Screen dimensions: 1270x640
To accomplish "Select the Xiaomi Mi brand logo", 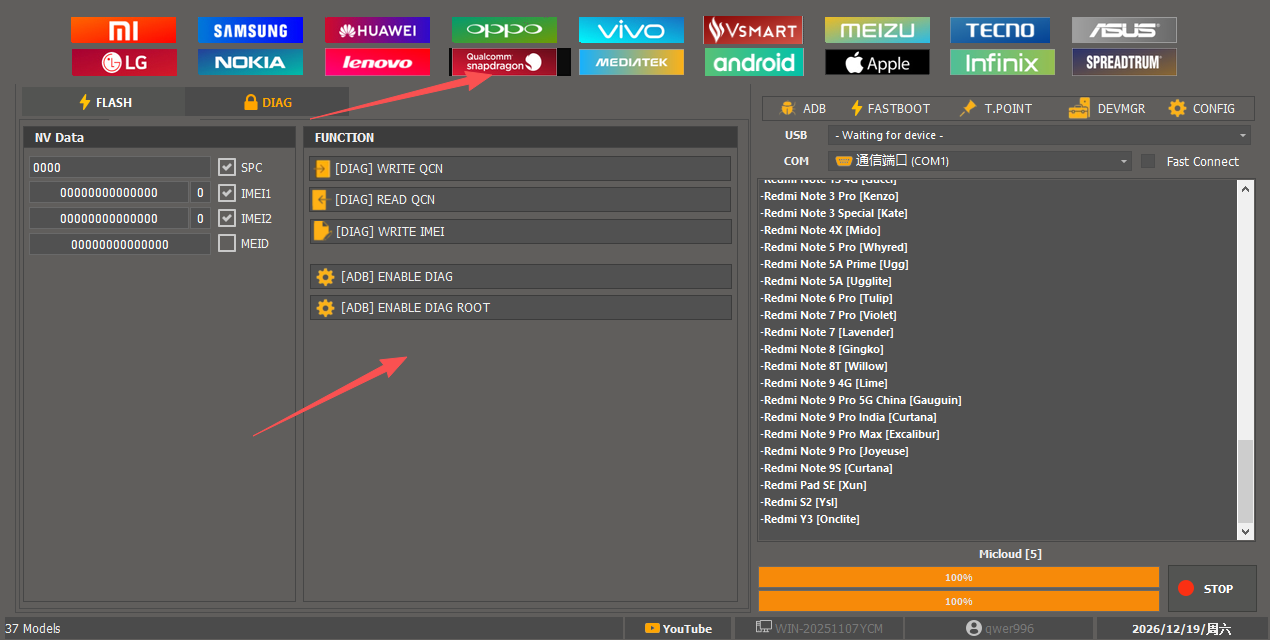I will [124, 30].
